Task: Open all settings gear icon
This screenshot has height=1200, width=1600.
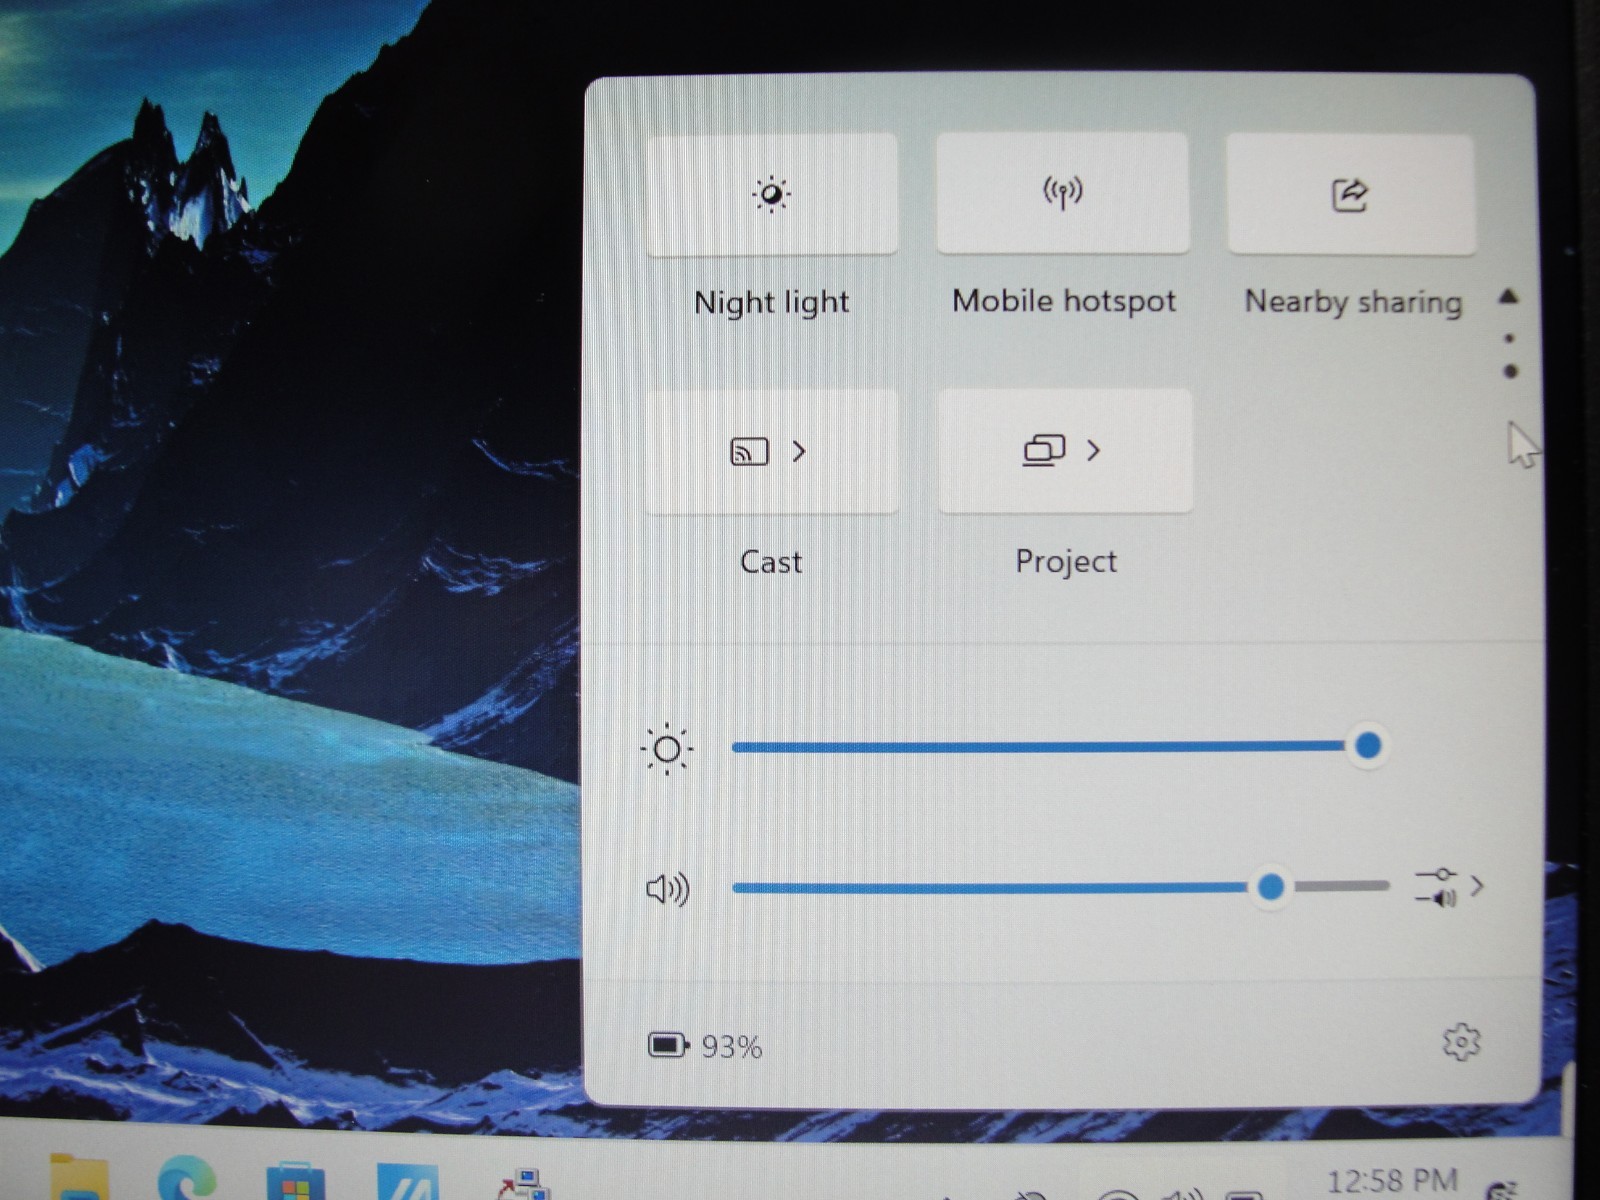Action: (x=1461, y=1042)
